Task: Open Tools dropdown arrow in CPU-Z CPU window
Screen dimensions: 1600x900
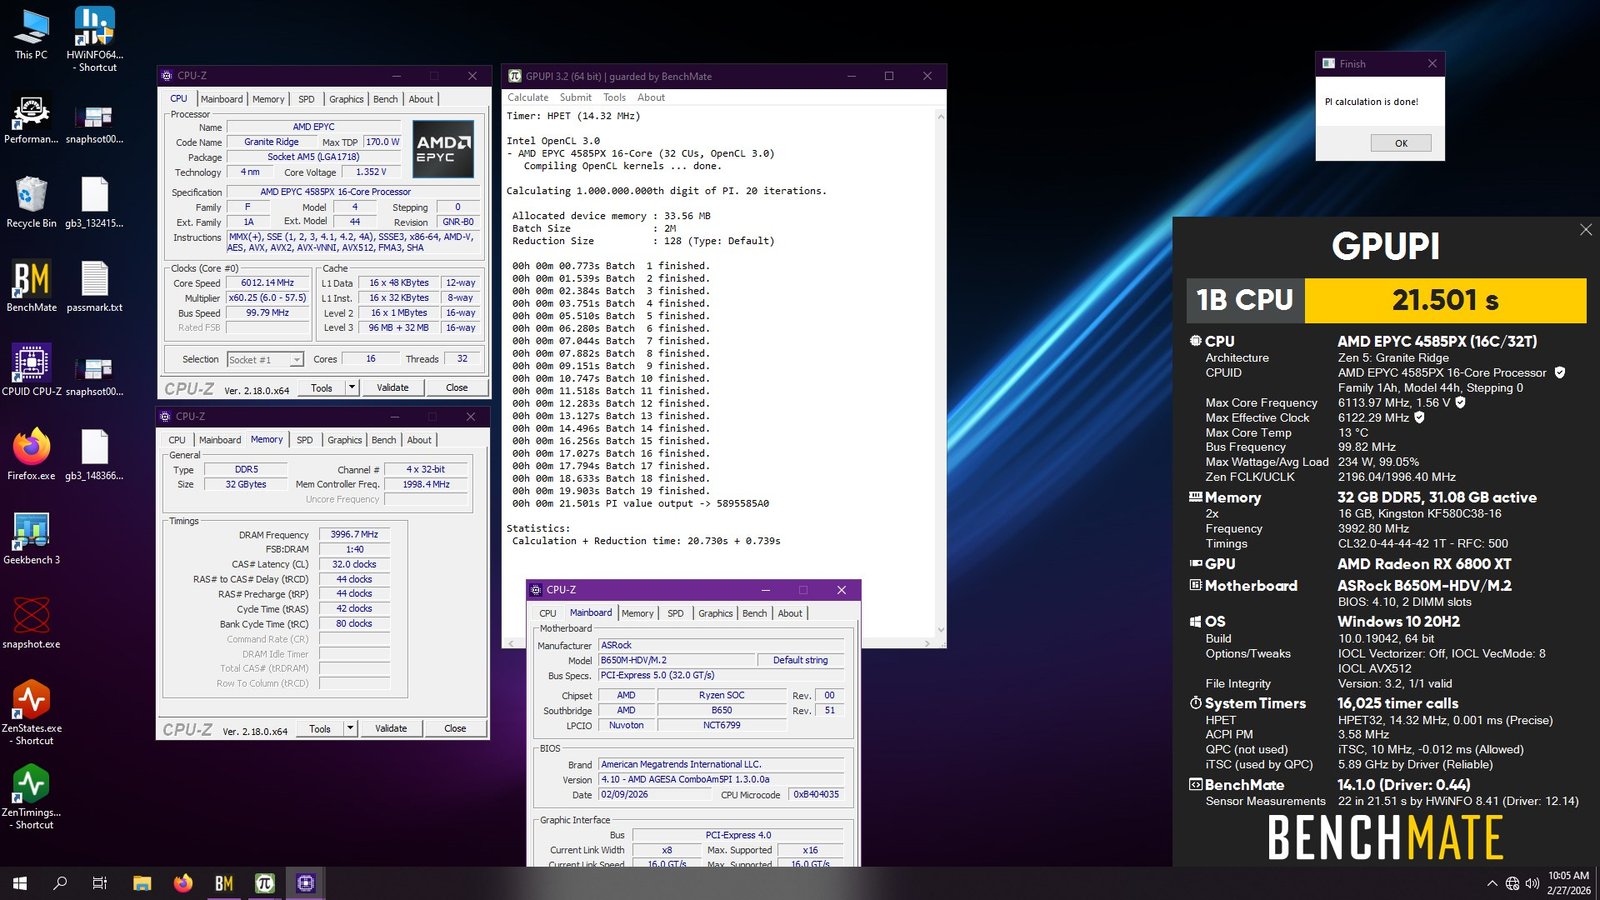Action: pos(351,387)
